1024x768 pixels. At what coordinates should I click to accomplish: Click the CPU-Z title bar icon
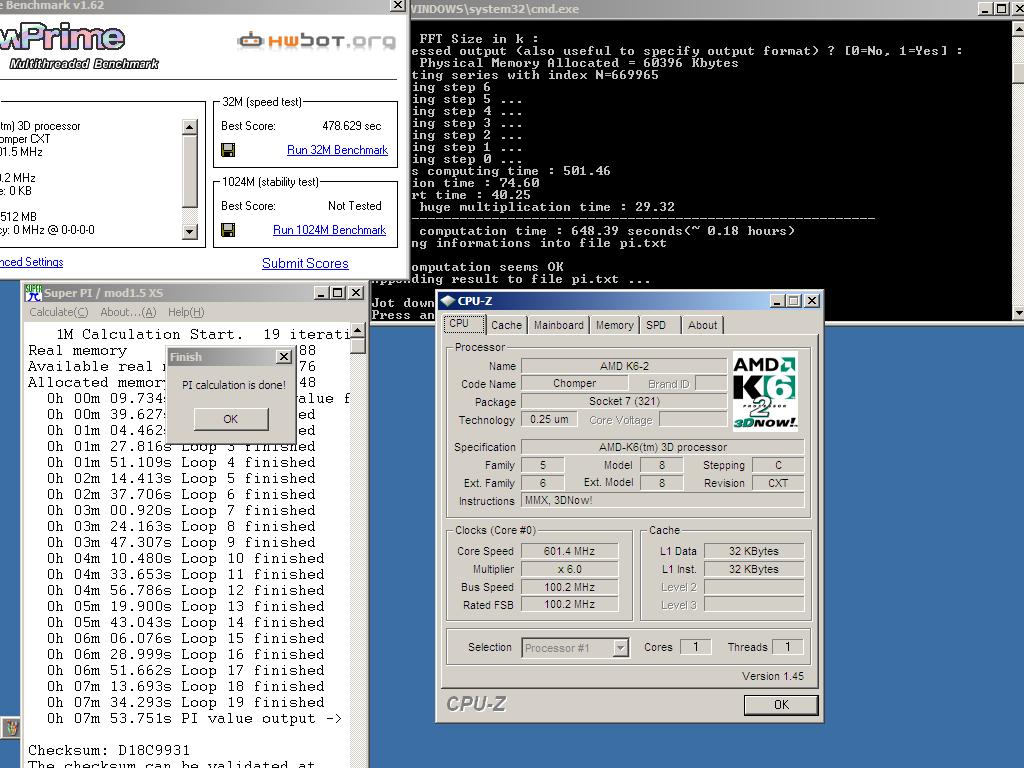pos(447,301)
